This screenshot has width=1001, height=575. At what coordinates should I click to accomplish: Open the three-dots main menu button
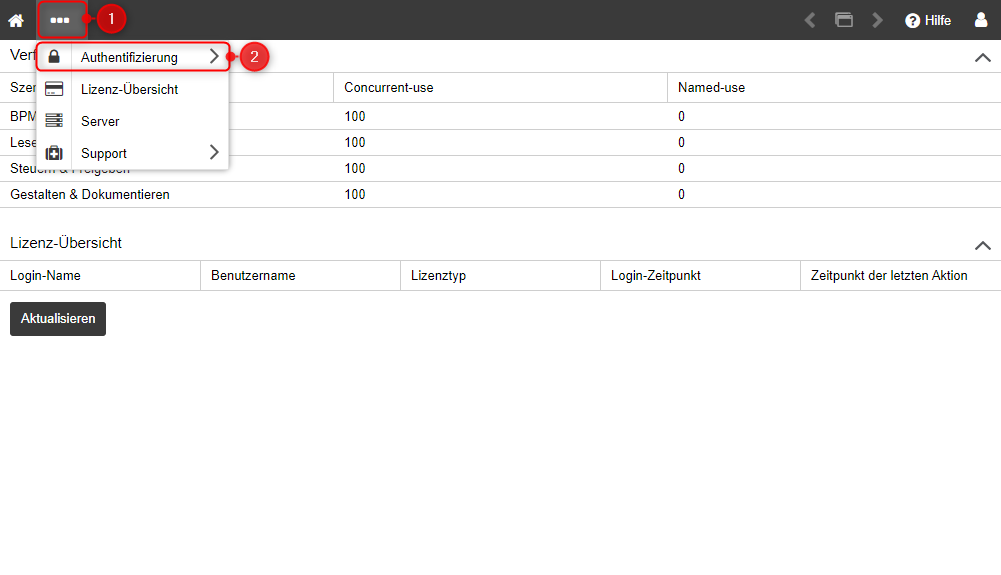pos(60,20)
